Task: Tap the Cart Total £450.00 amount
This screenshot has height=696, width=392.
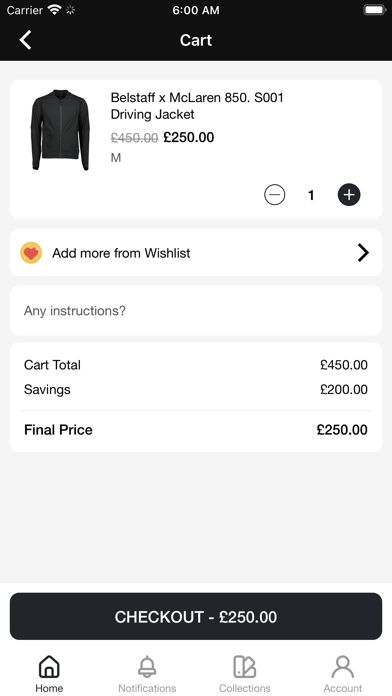Action: click(344, 365)
